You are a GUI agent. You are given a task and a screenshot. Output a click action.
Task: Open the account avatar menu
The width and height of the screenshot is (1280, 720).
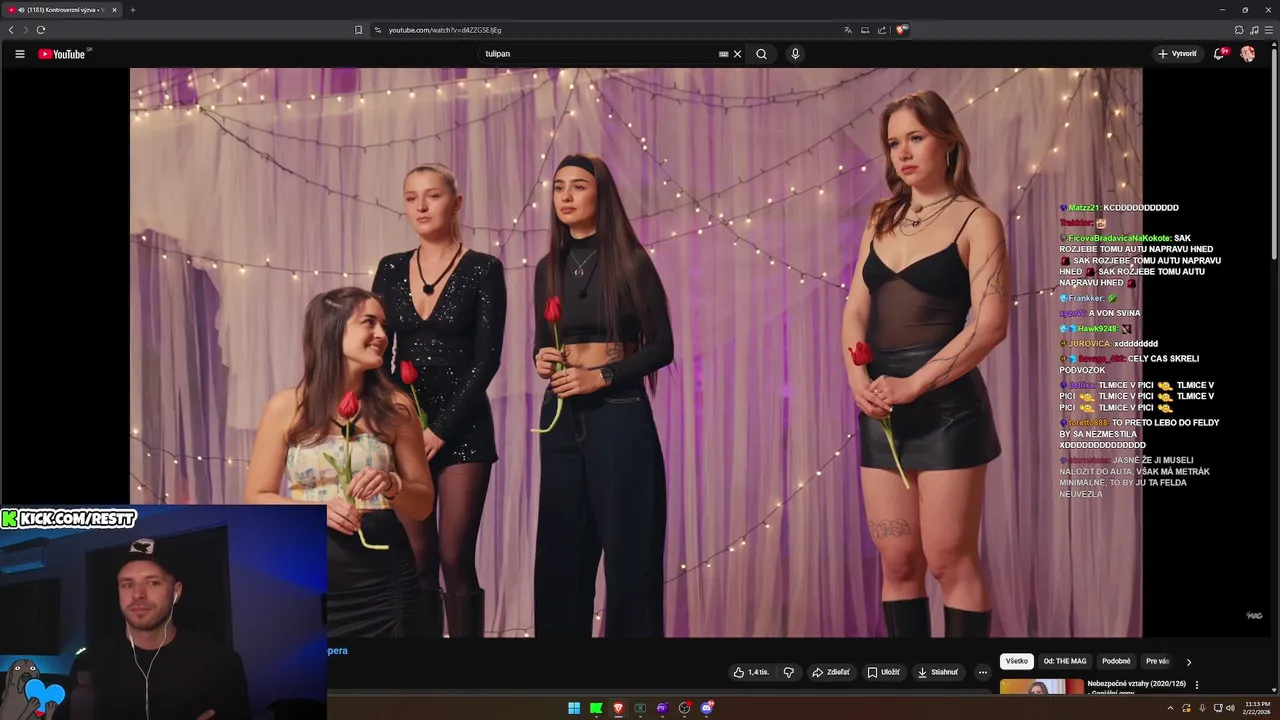point(1248,54)
